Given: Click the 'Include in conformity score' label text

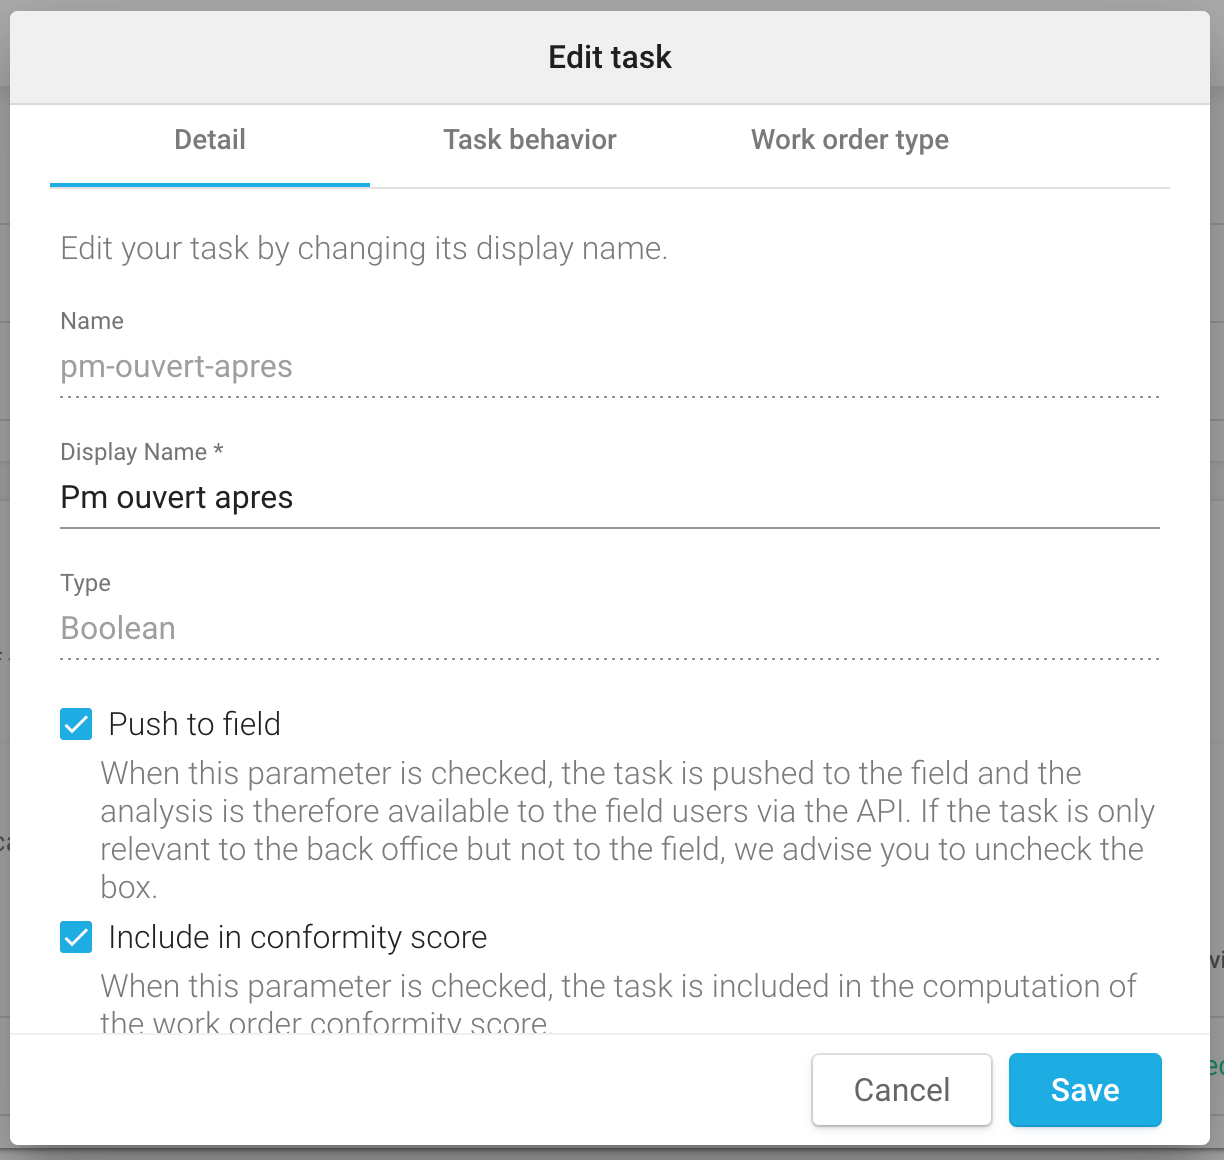Looking at the screenshot, I should [297, 937].
